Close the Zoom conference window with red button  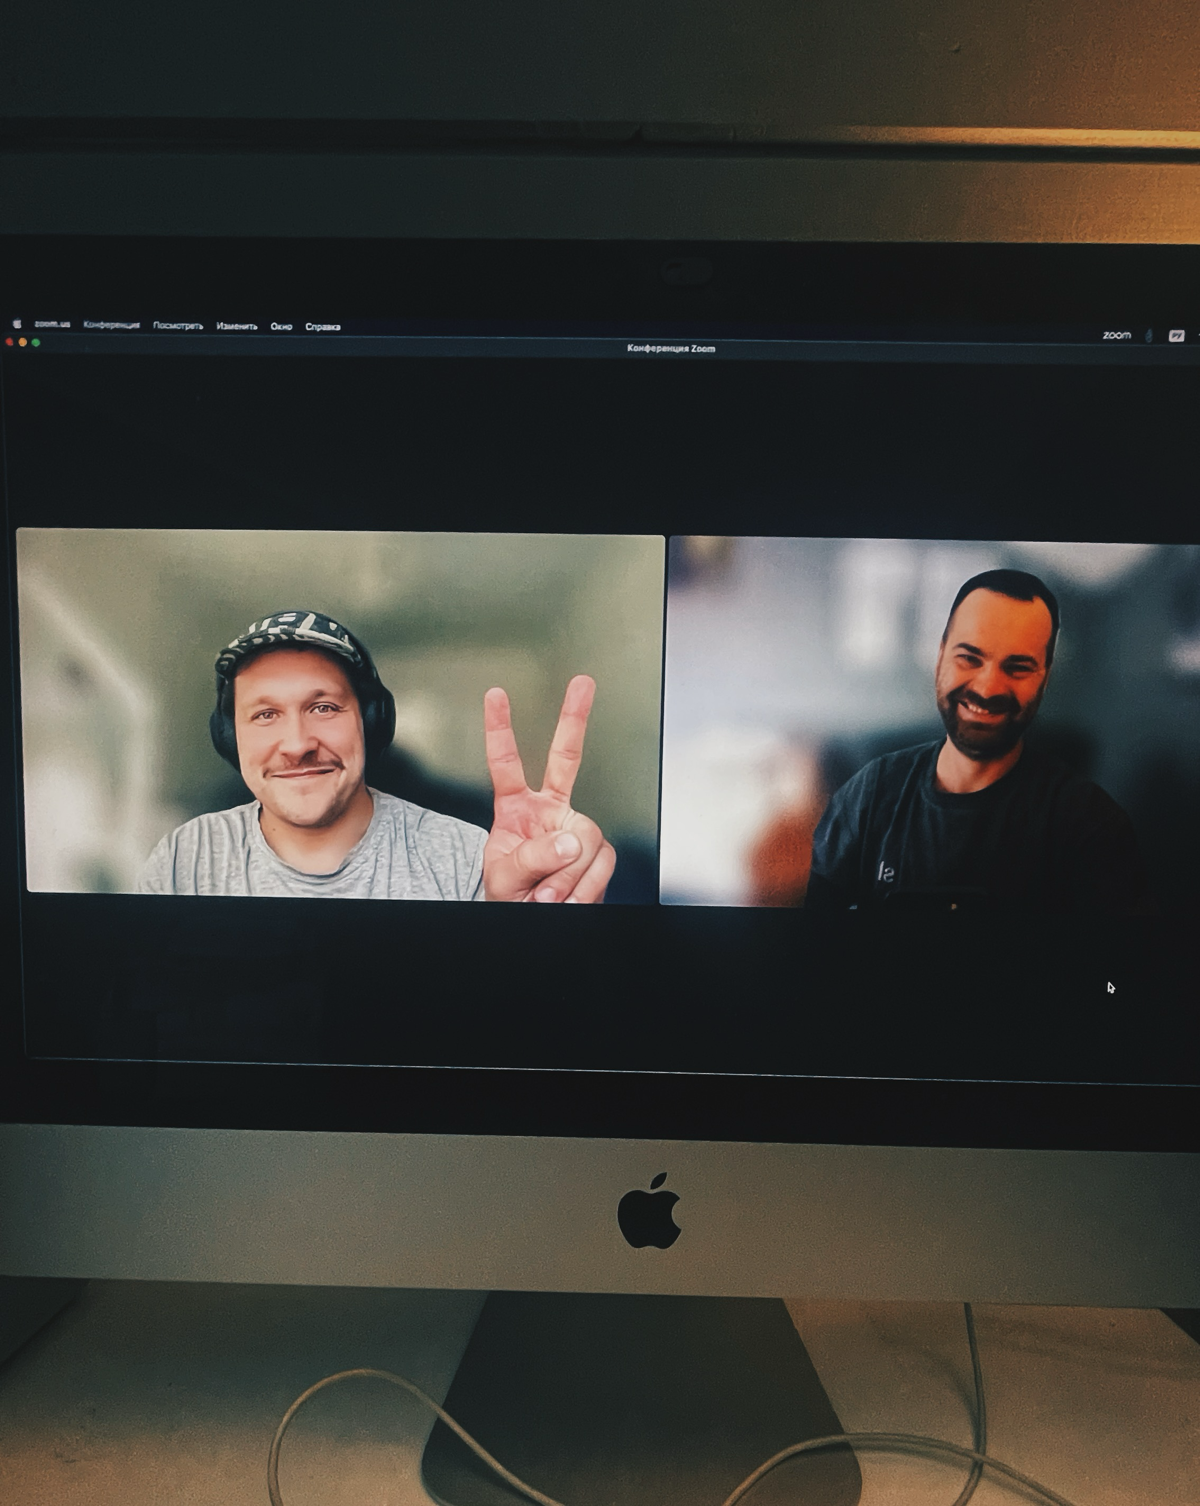point(10,342)
